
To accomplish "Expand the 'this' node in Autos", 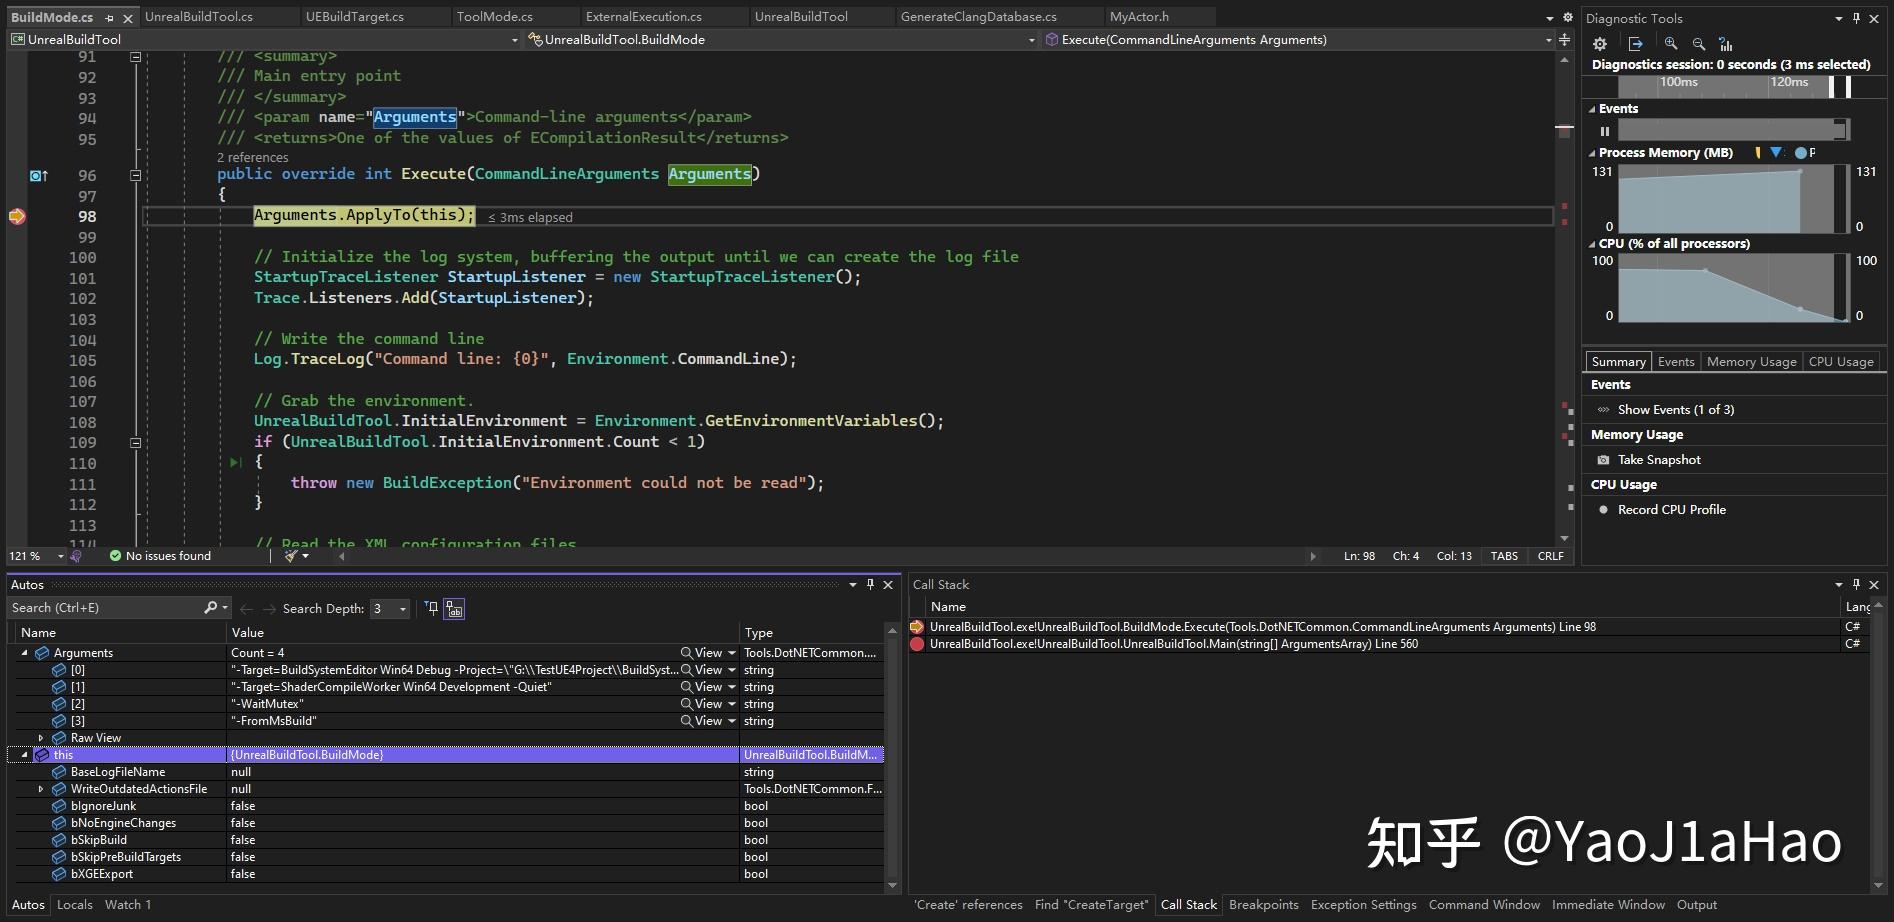I will (23, 754).
